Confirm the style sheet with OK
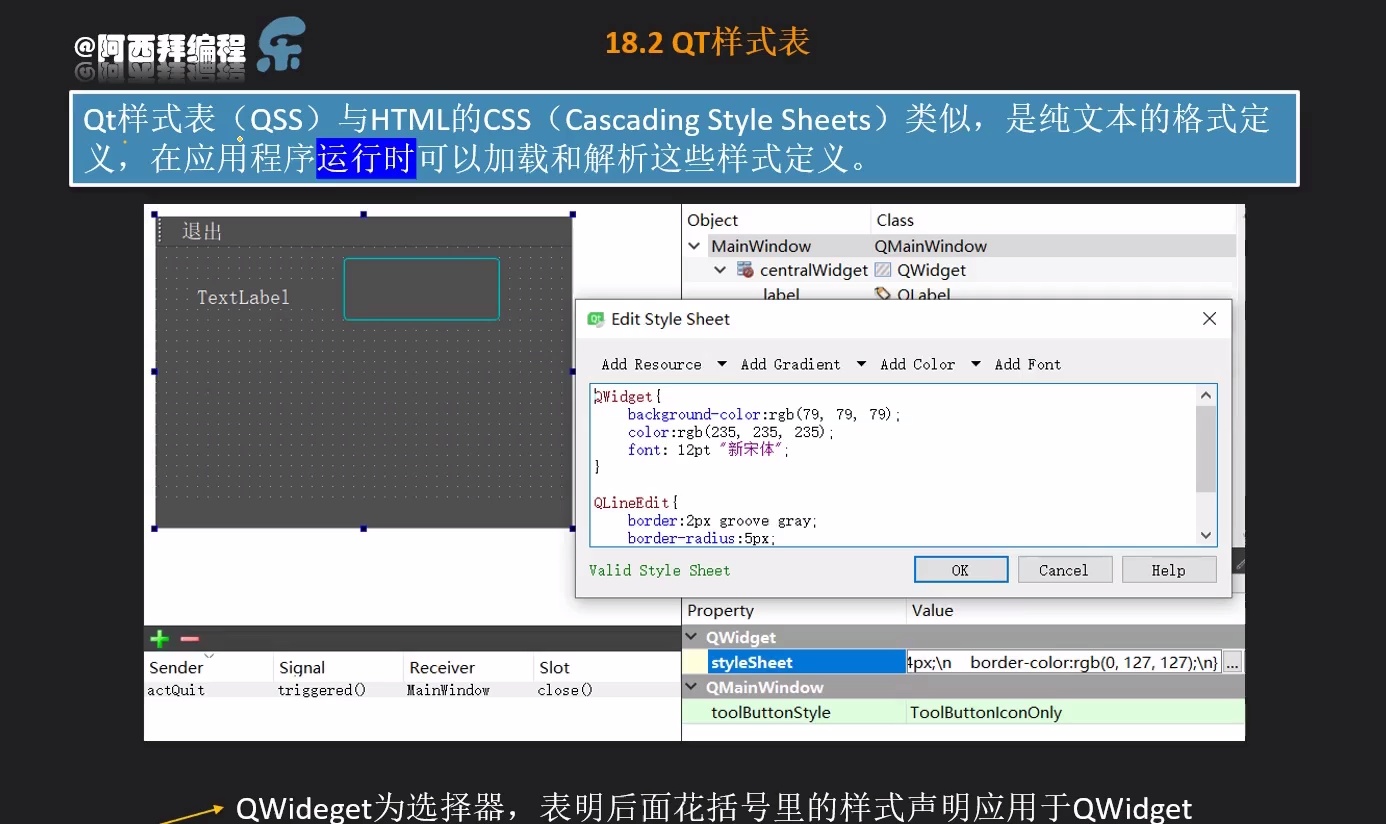1386x824 pixels. point(960,569)
